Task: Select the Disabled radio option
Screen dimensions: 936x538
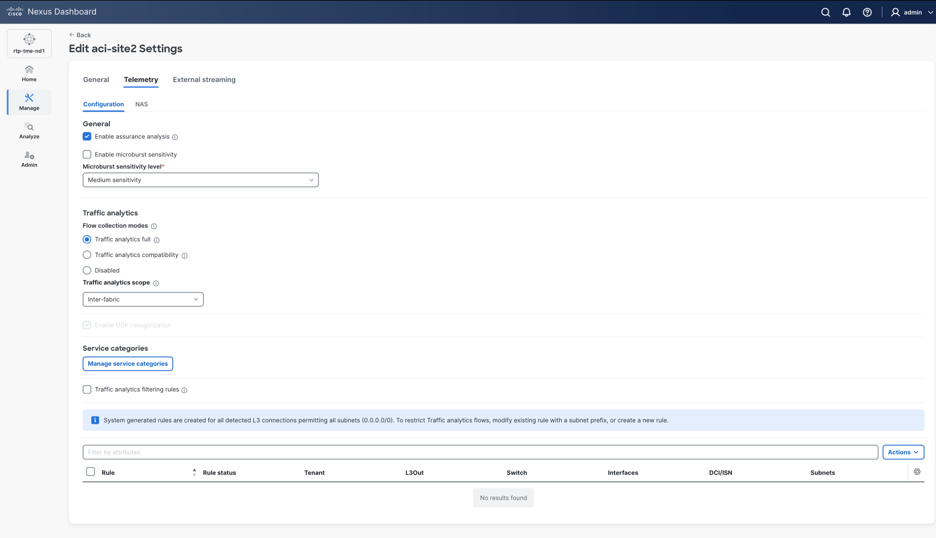Action: [x=87, y=270]
